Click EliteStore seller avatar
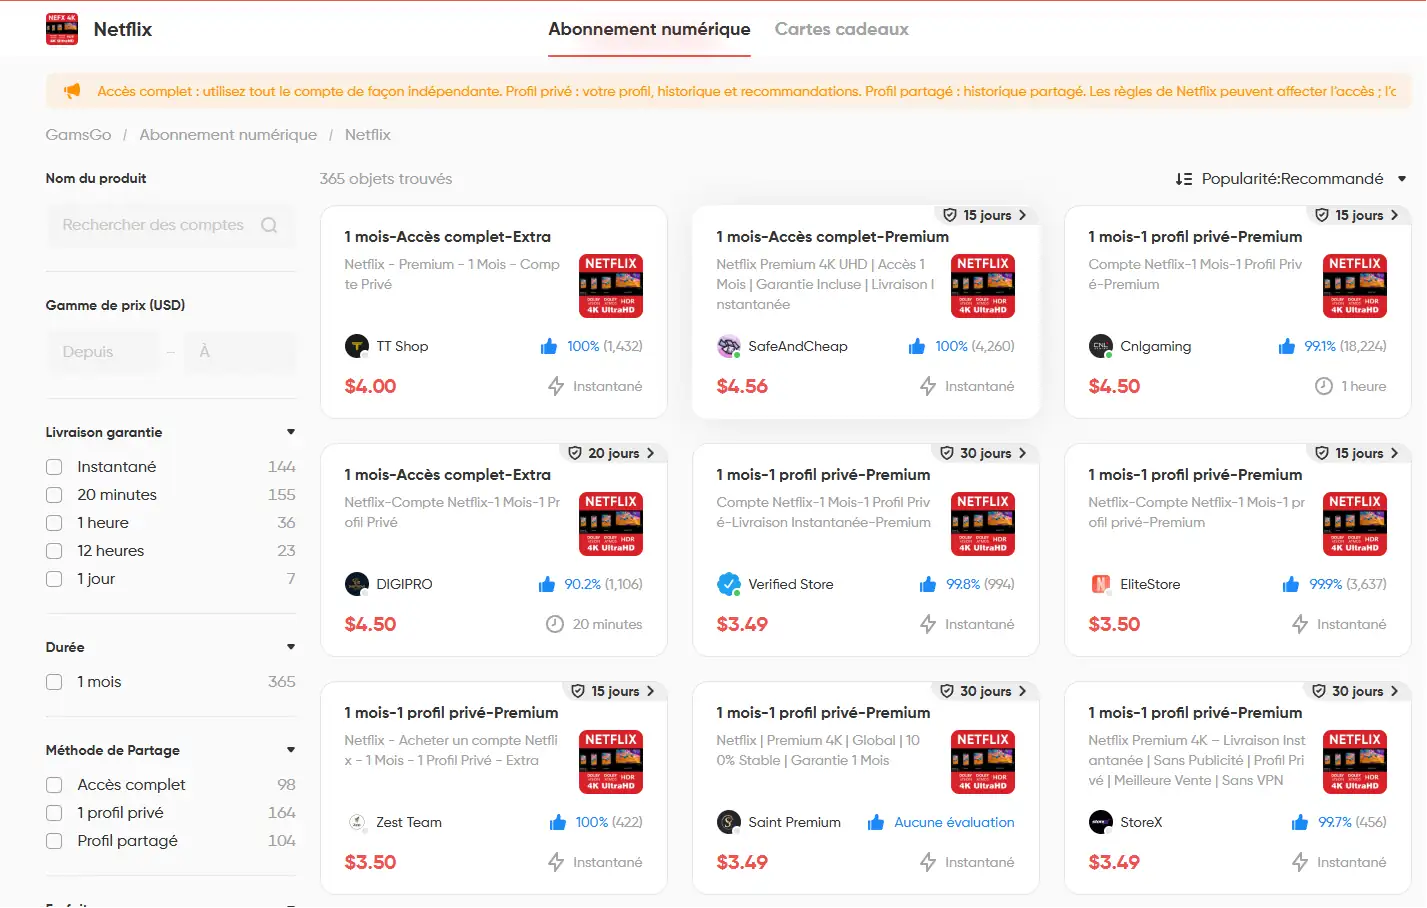The image size is (1427, 908). 1101,584
